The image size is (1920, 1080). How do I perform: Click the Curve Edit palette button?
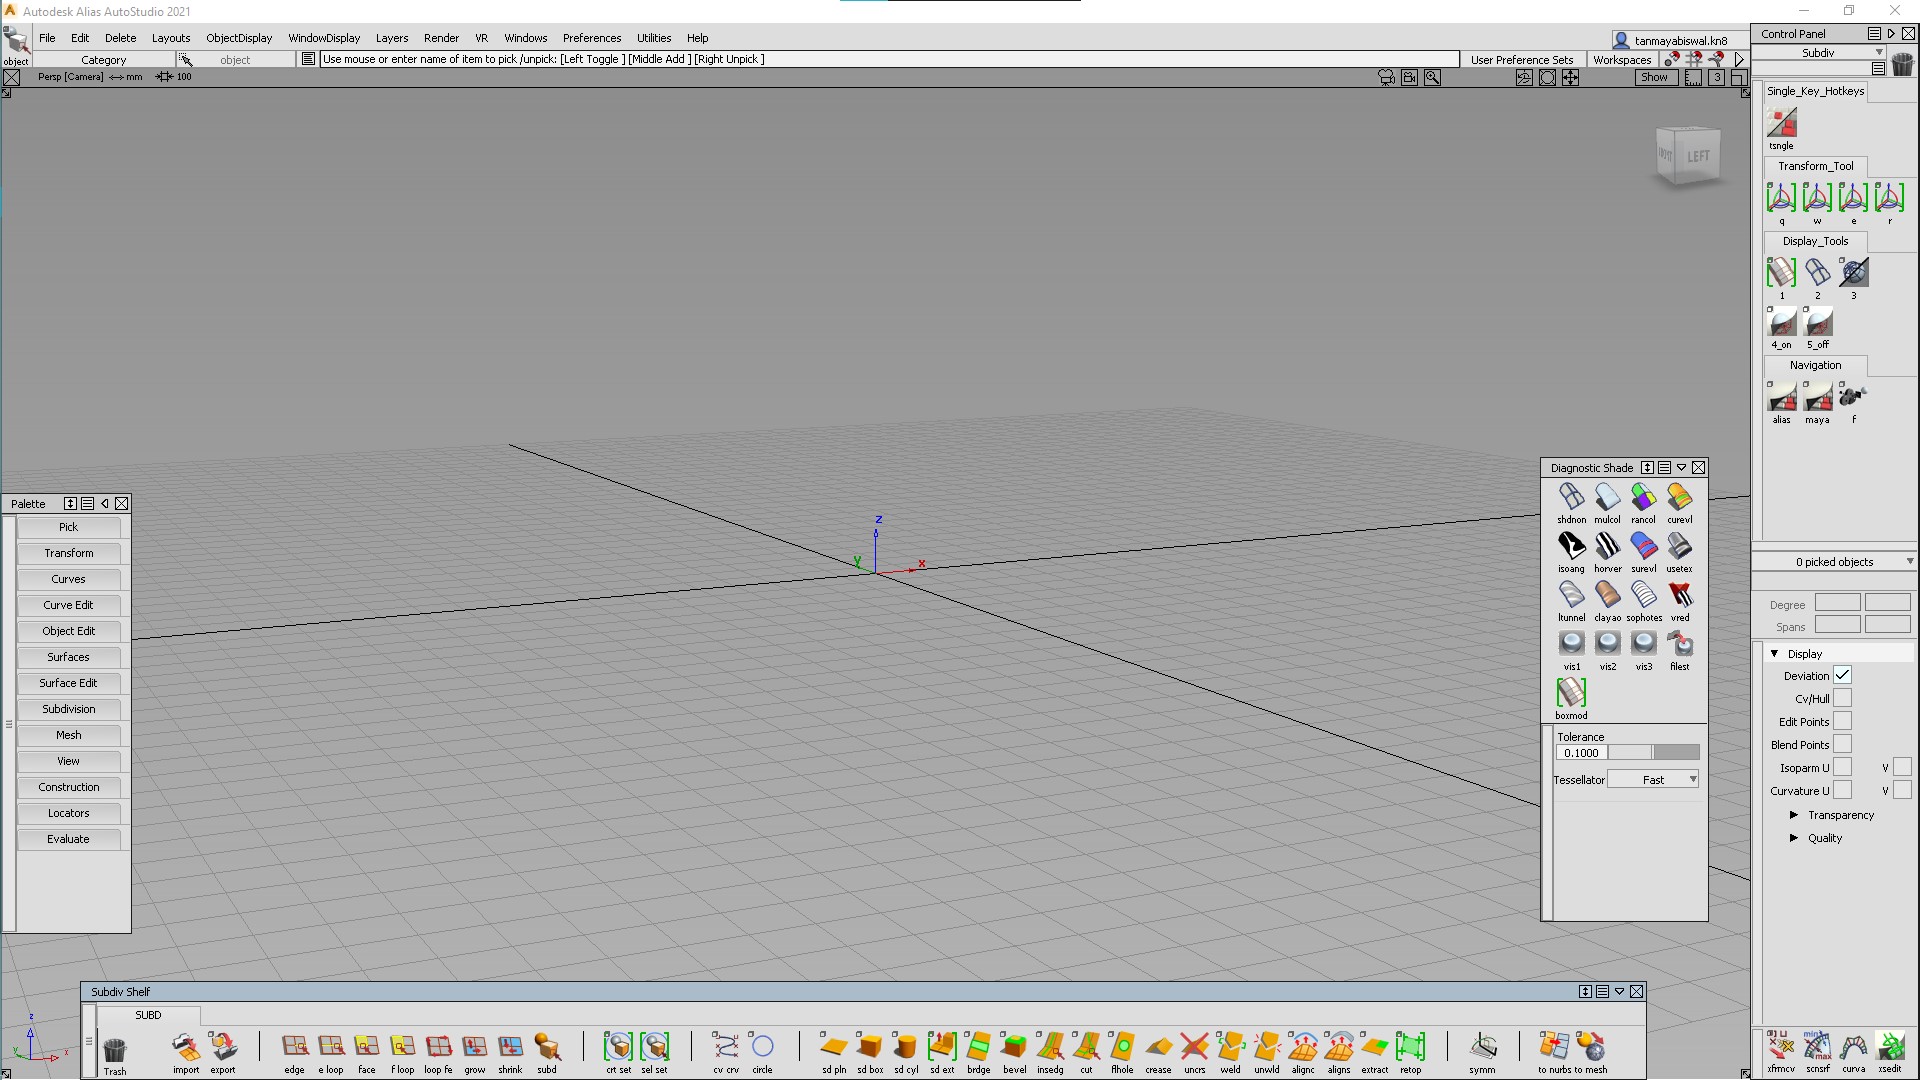pyautogui.click(x=69, y=605)
